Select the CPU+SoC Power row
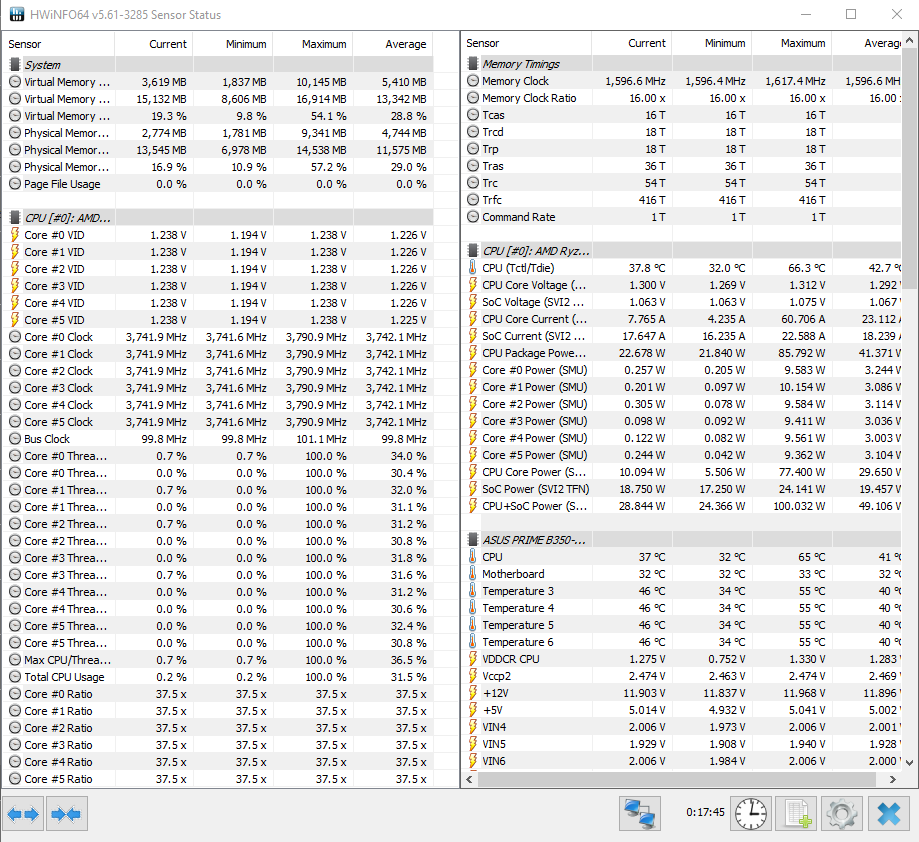This screenshot has height=842, width=919. (x=683, y=506)
